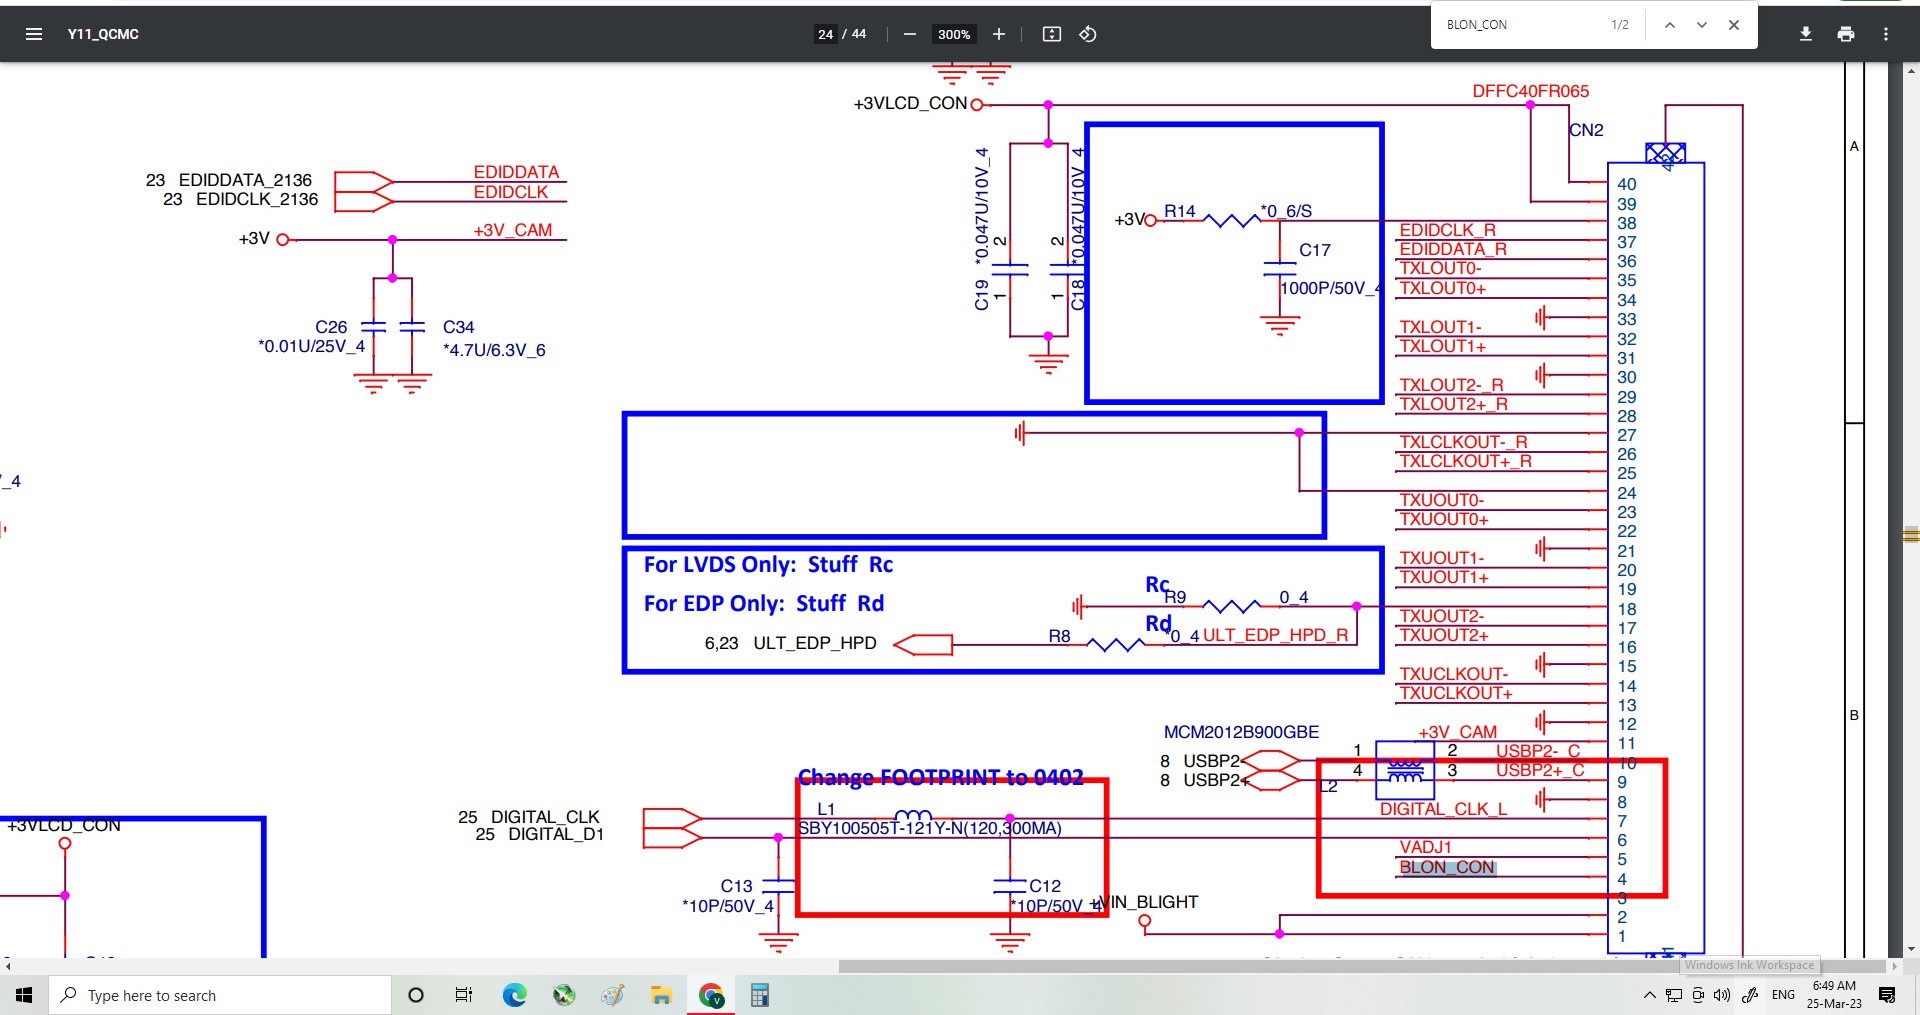This screenshot has width=1920, height=1015.
Task: Open Microsoft Edge from the taskbar
Action: coord(514,995)
